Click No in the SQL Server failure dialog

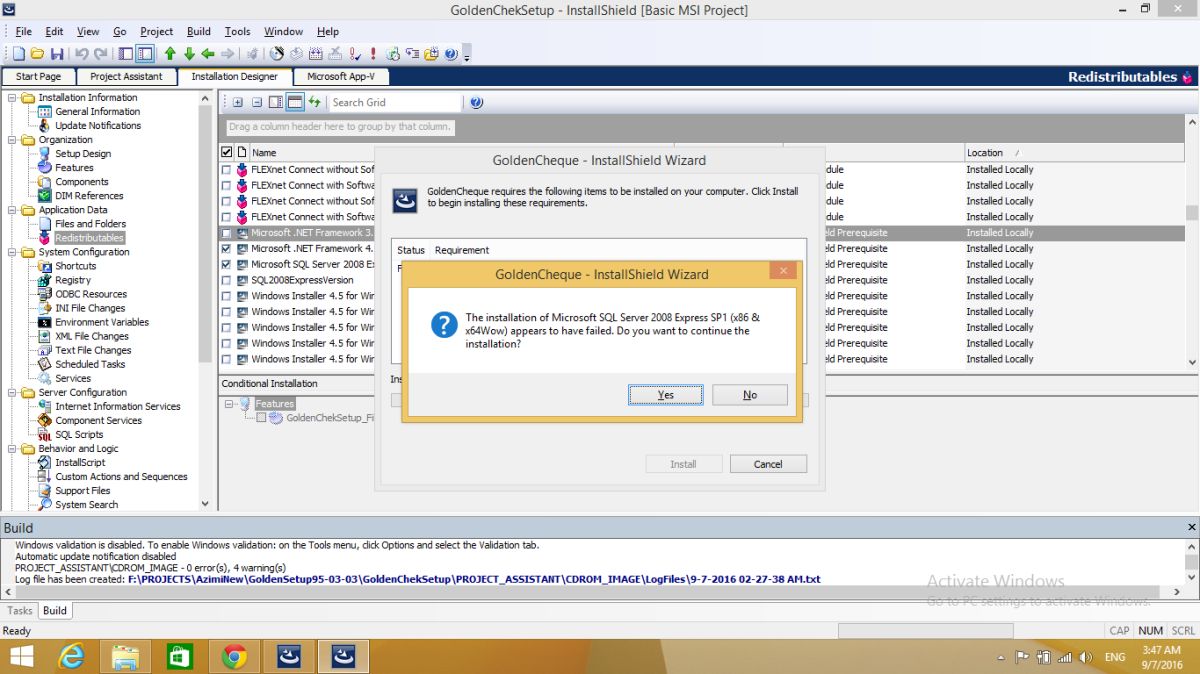pyautogui.click(x=750, y=395)
